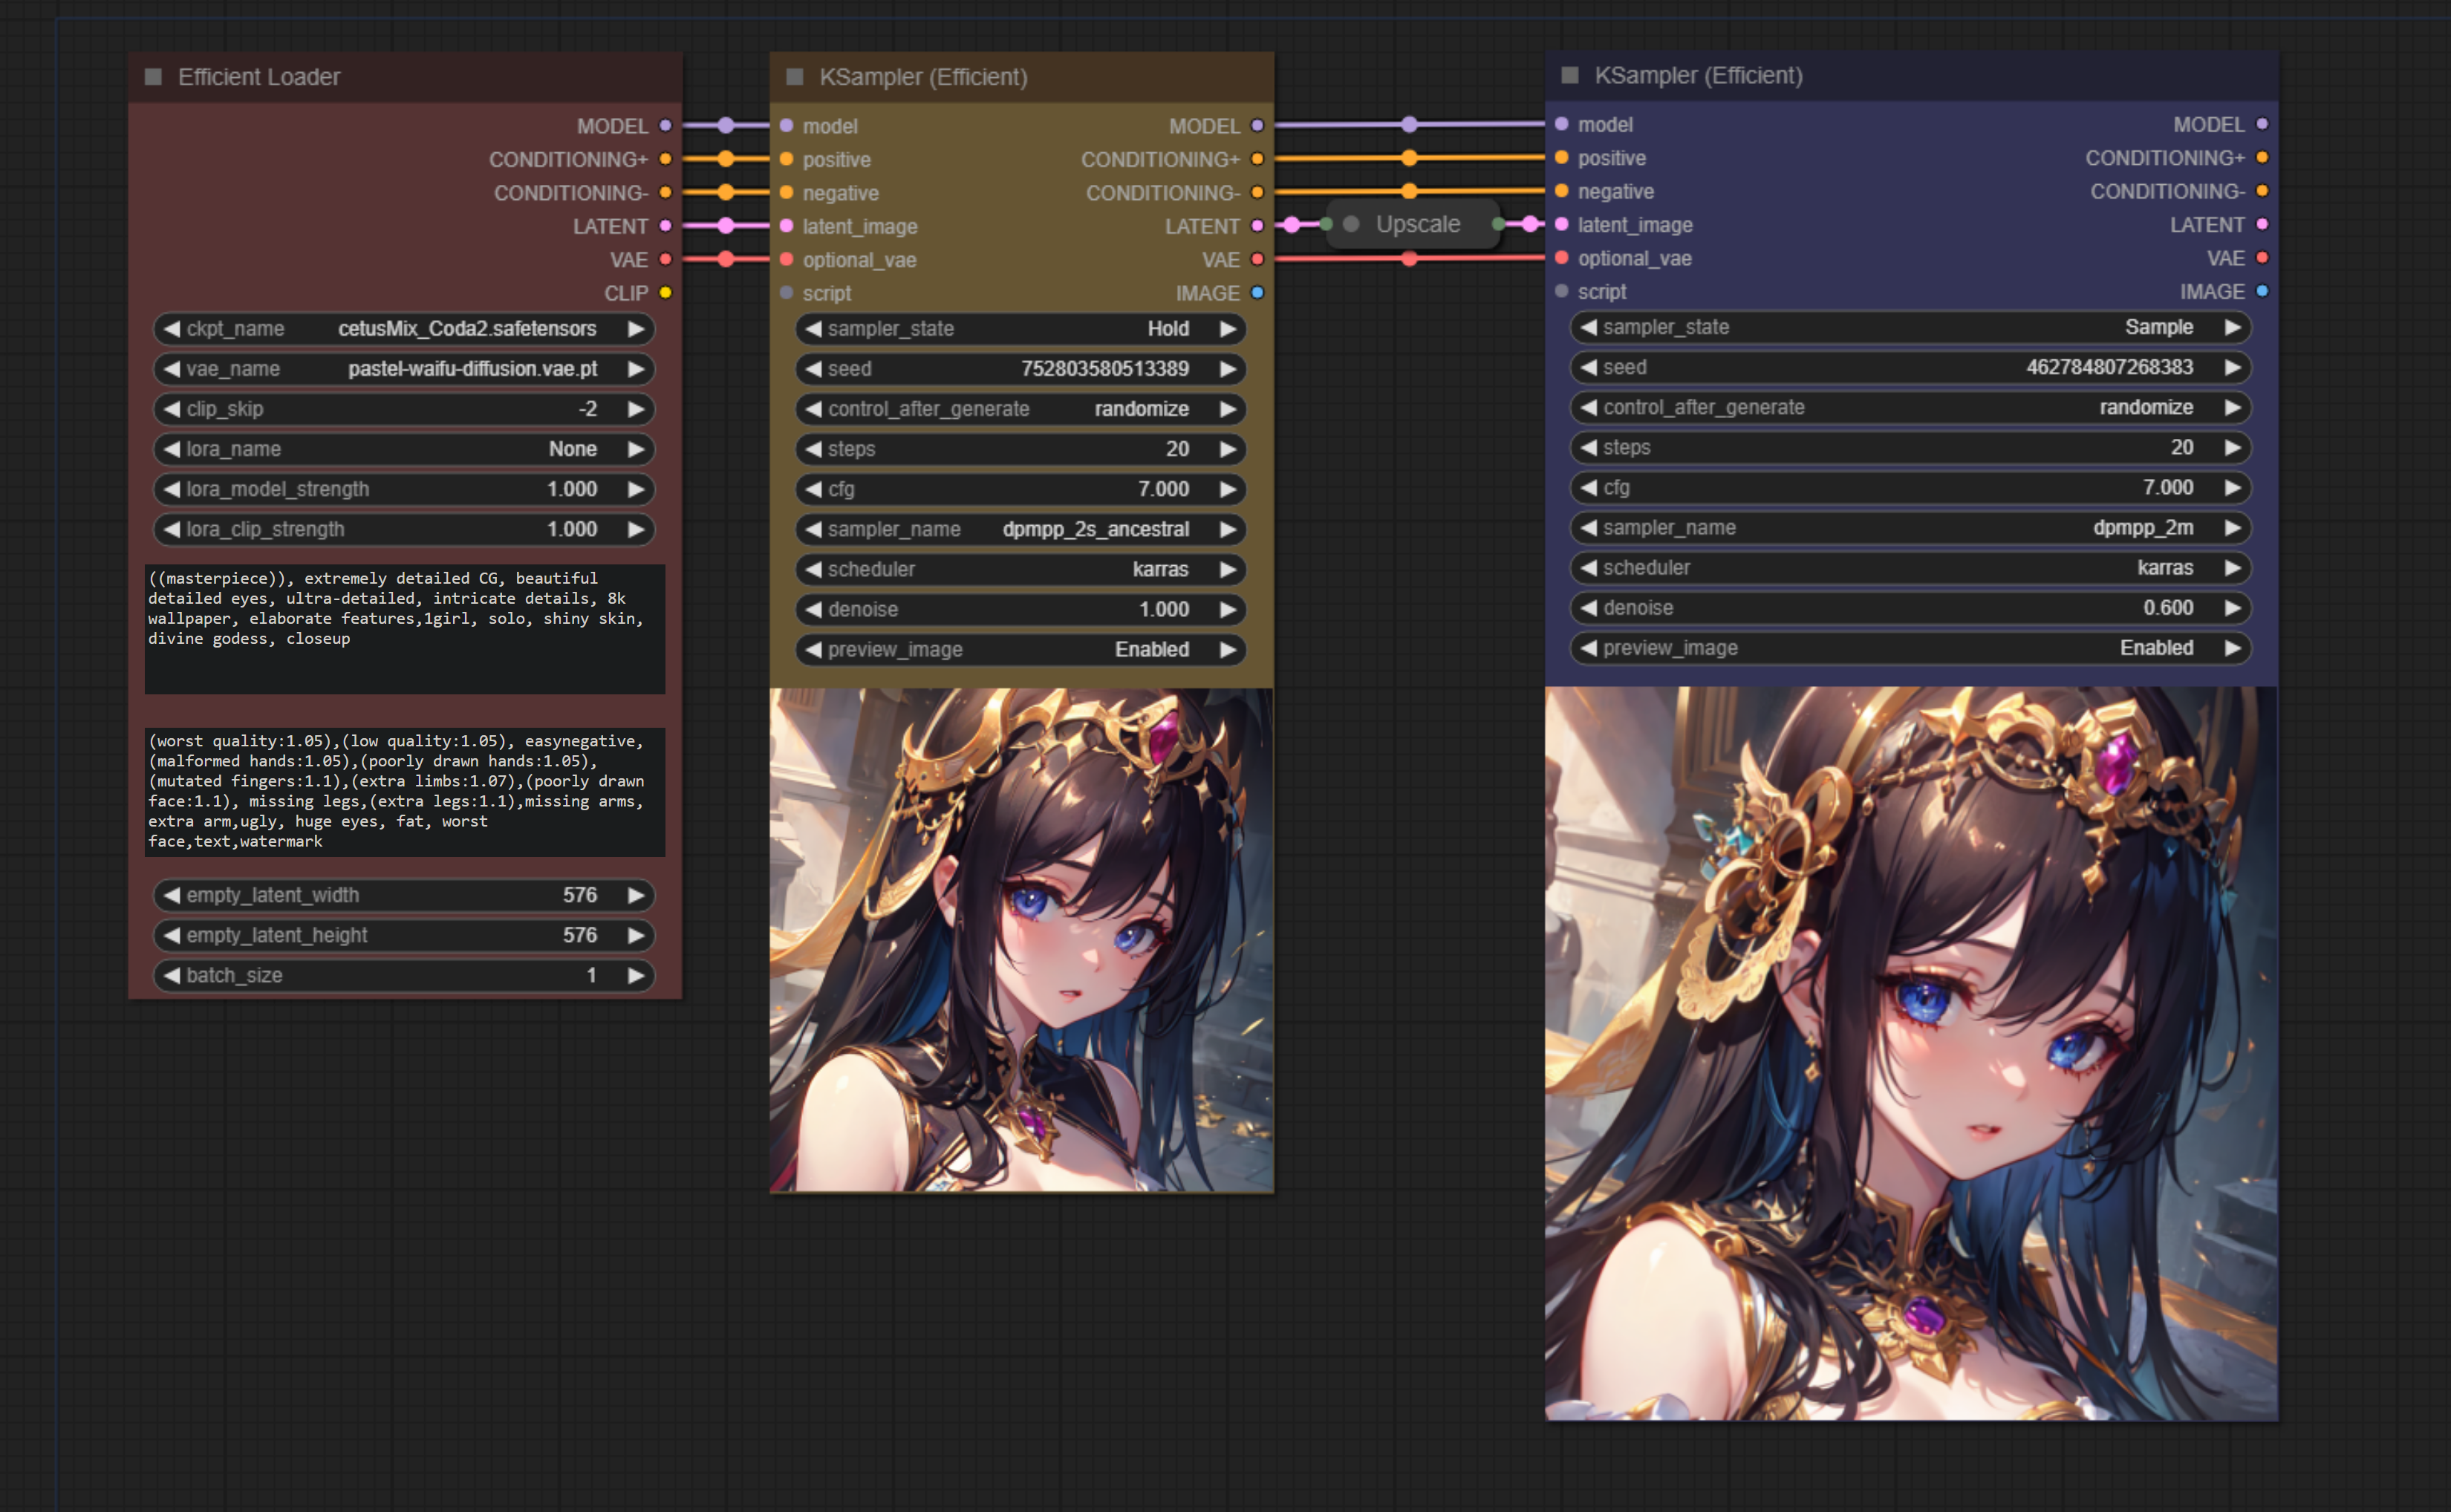This screenshot has width=2451, height=1512.
Task: Click second KSampler's purple MODEL output socket
Action: [2262, 124]
